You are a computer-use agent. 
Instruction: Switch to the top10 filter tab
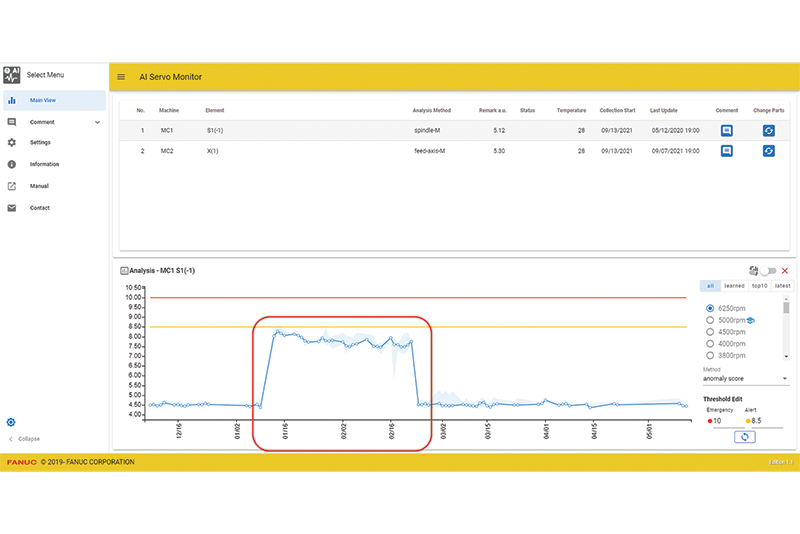pyautogui.click(x=759, y=286)
